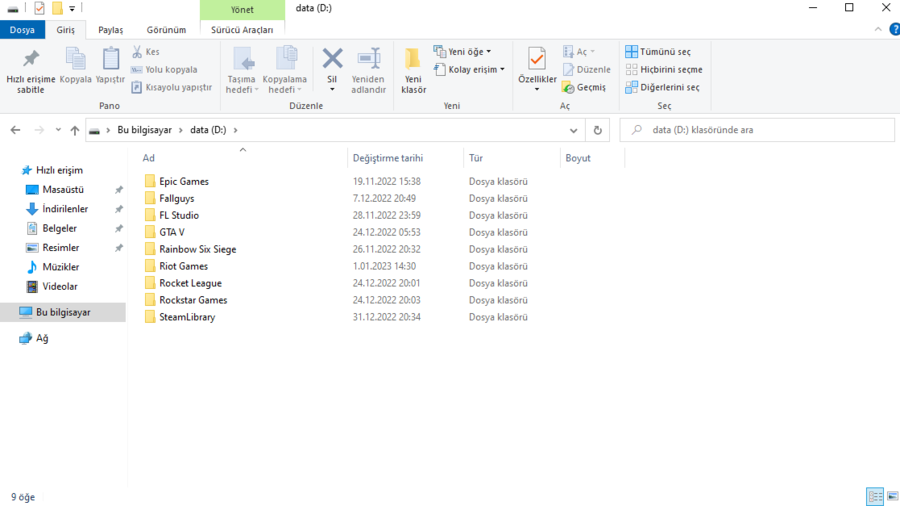Select Ağ network in the sidebar
Image resolution: width=900 pixels, height=506 pixels.
click(x=34, y=338)
